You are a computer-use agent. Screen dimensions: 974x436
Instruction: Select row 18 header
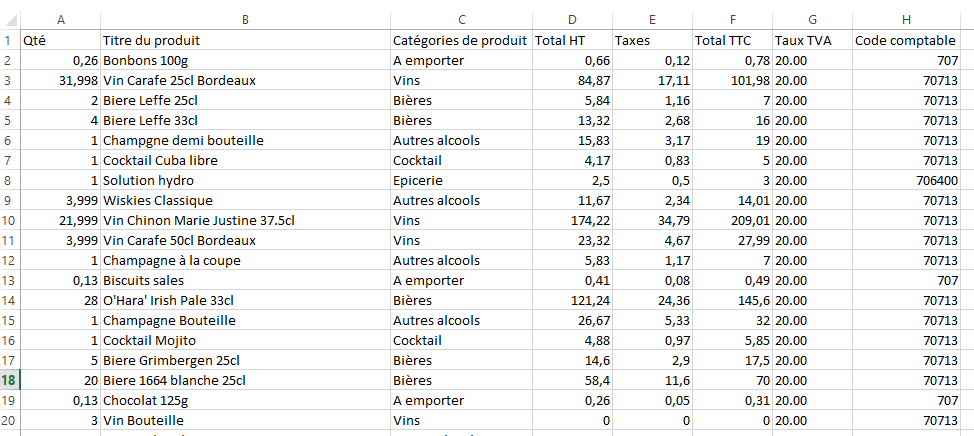[9, 380]
